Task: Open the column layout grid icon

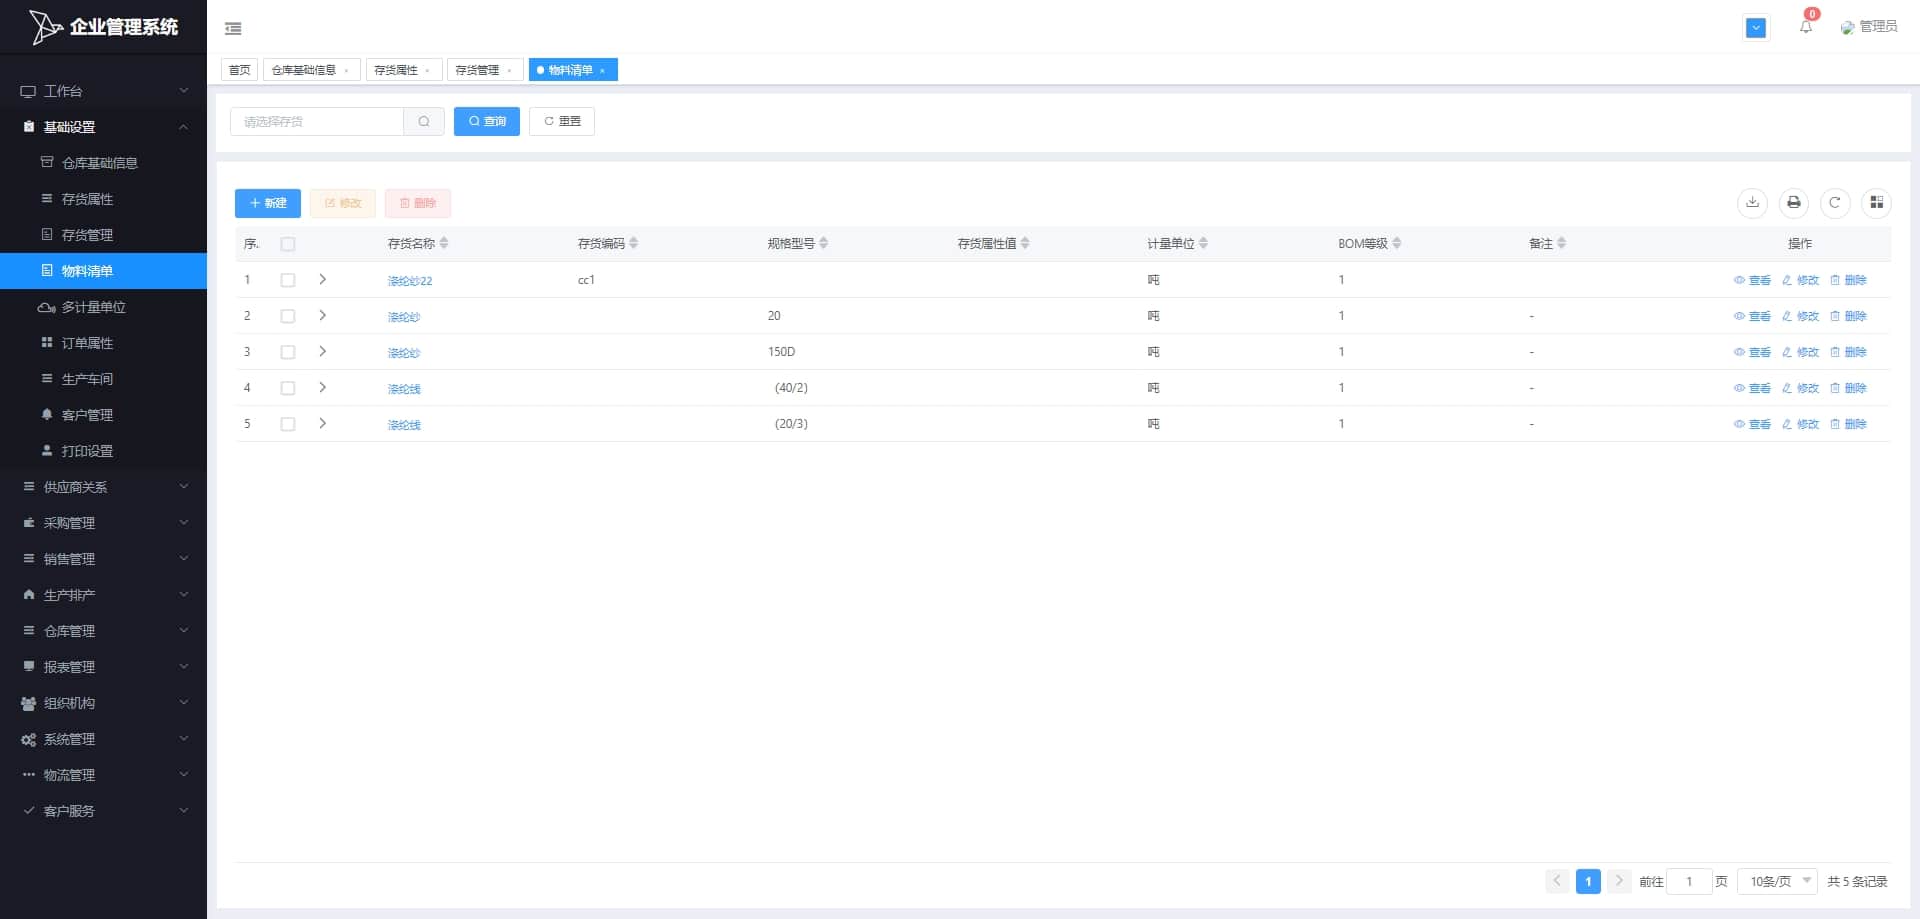Action: click(1876, 203)
